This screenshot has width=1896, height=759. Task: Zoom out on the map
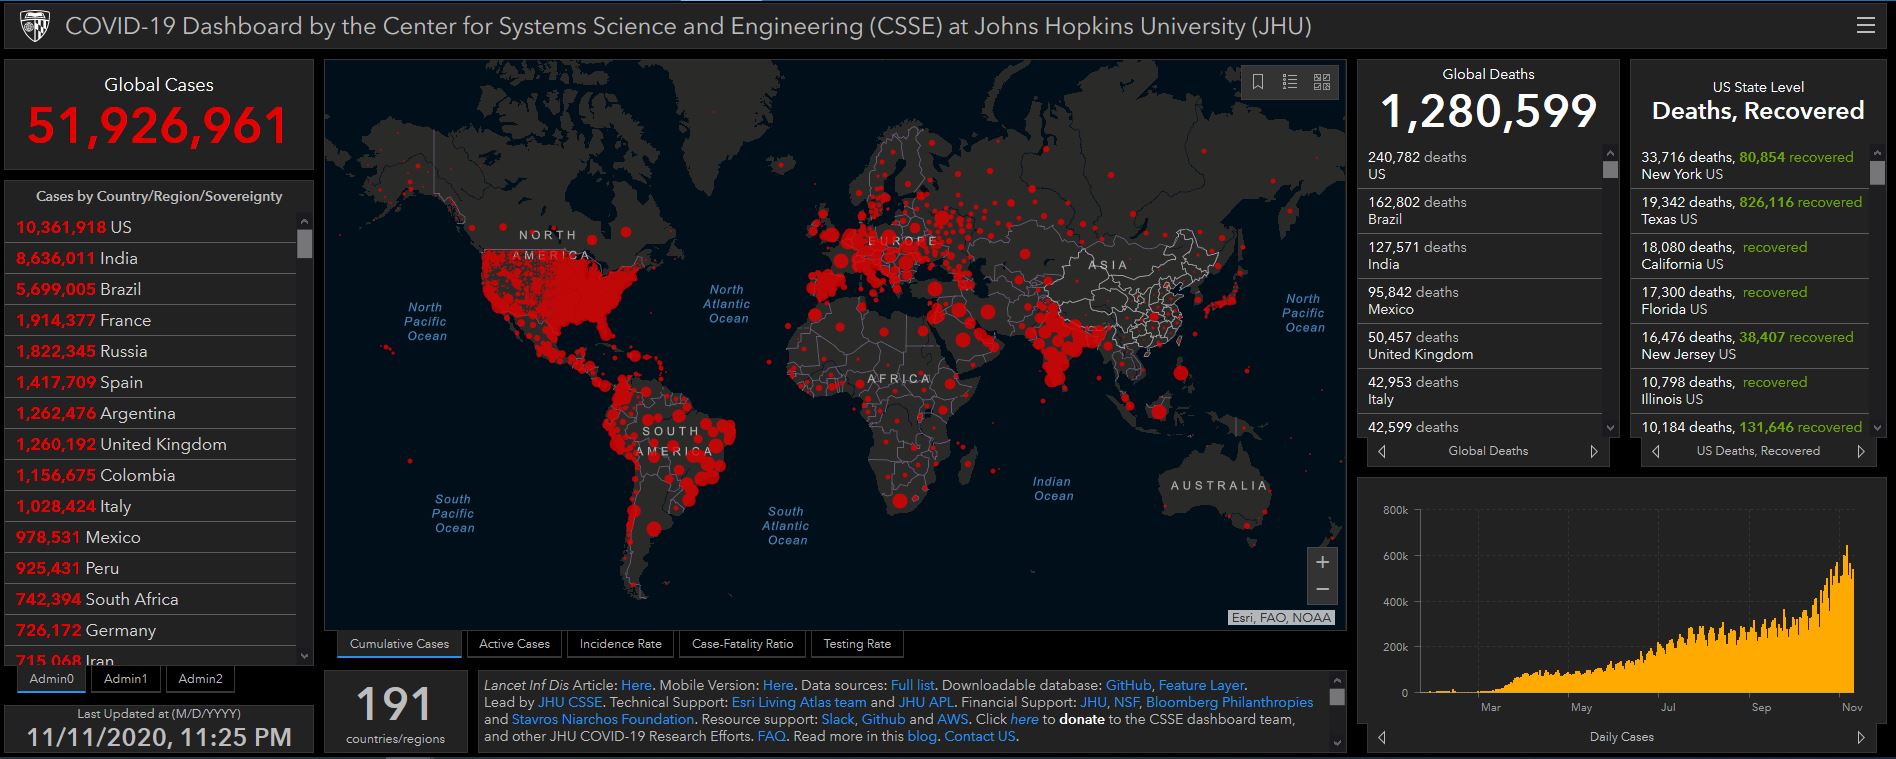(1322, 590)
